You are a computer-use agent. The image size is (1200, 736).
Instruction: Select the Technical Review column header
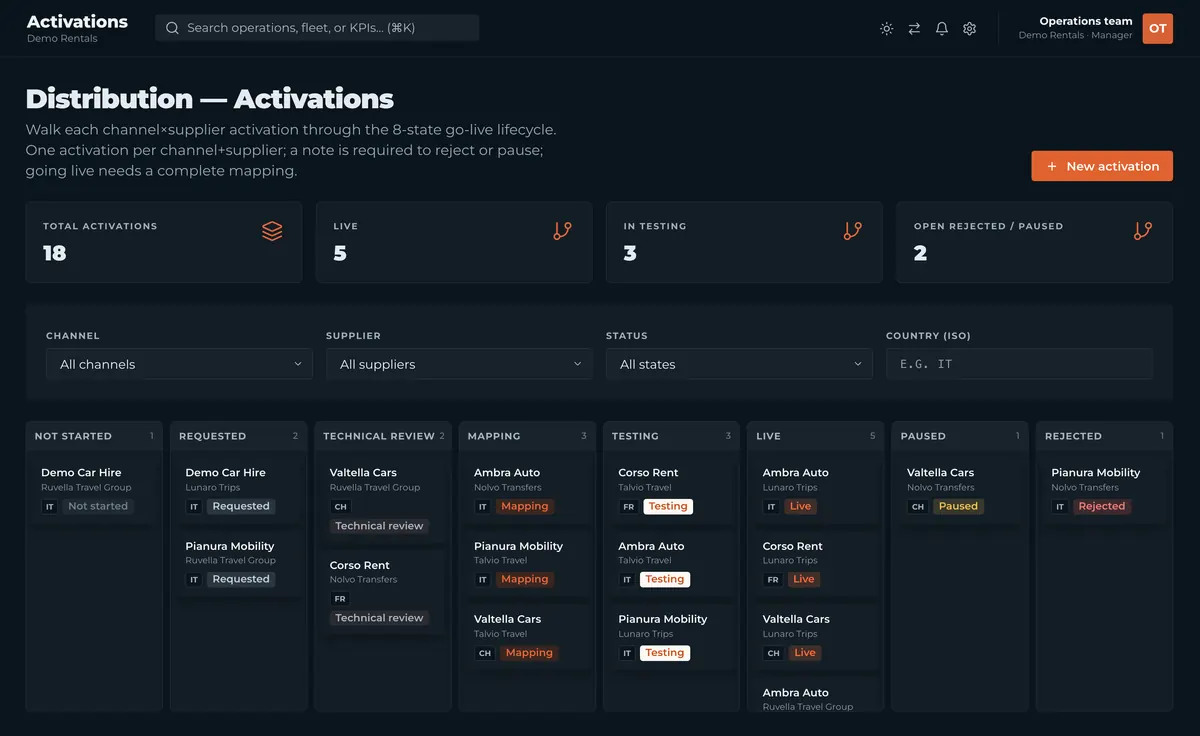tap(383, 436)
